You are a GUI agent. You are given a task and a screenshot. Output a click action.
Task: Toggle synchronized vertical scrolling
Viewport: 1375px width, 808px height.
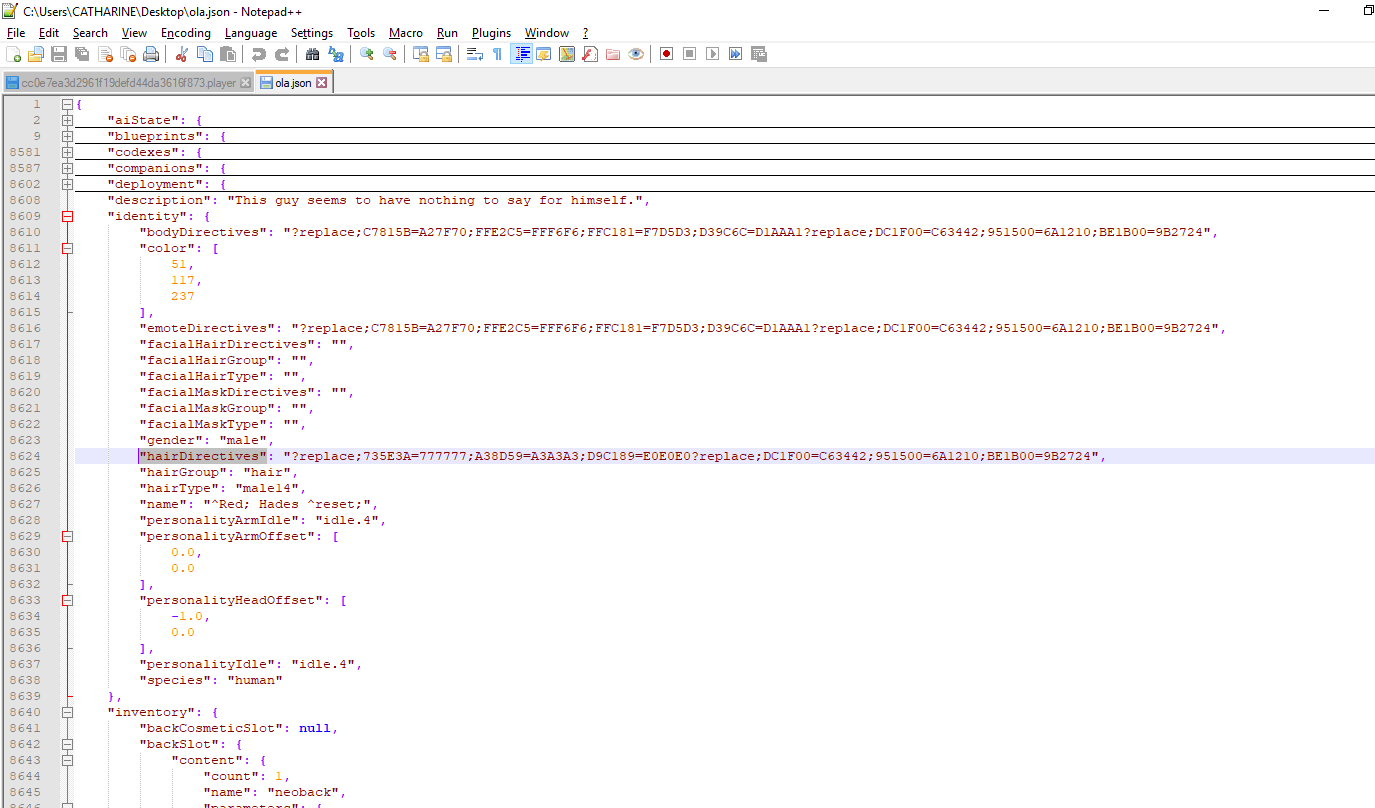[x=421, y=54]
